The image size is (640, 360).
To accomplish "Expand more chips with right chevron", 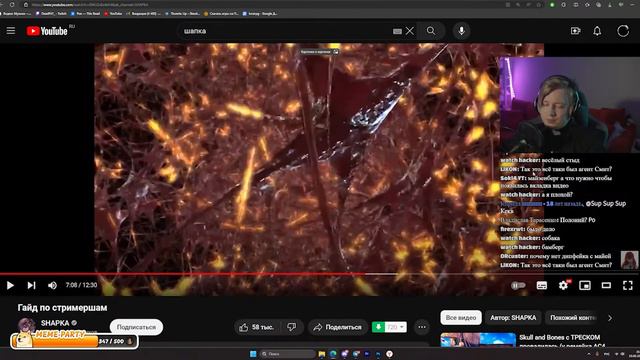I will pos(610,318).
